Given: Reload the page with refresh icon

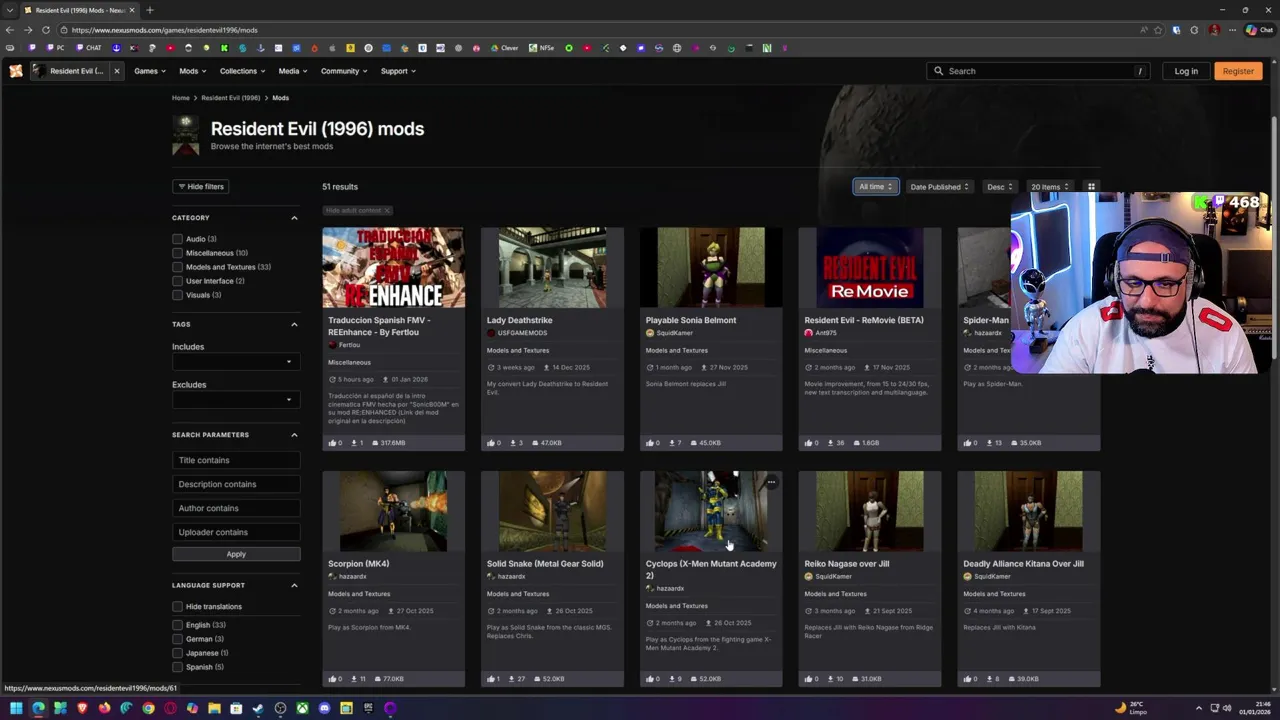Looking at the screenshot, I should pos(46,30).
